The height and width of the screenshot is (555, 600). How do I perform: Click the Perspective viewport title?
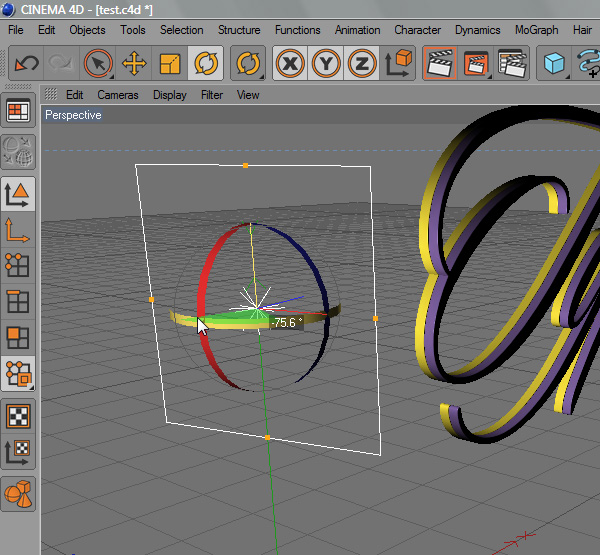(x=73, y=115)
